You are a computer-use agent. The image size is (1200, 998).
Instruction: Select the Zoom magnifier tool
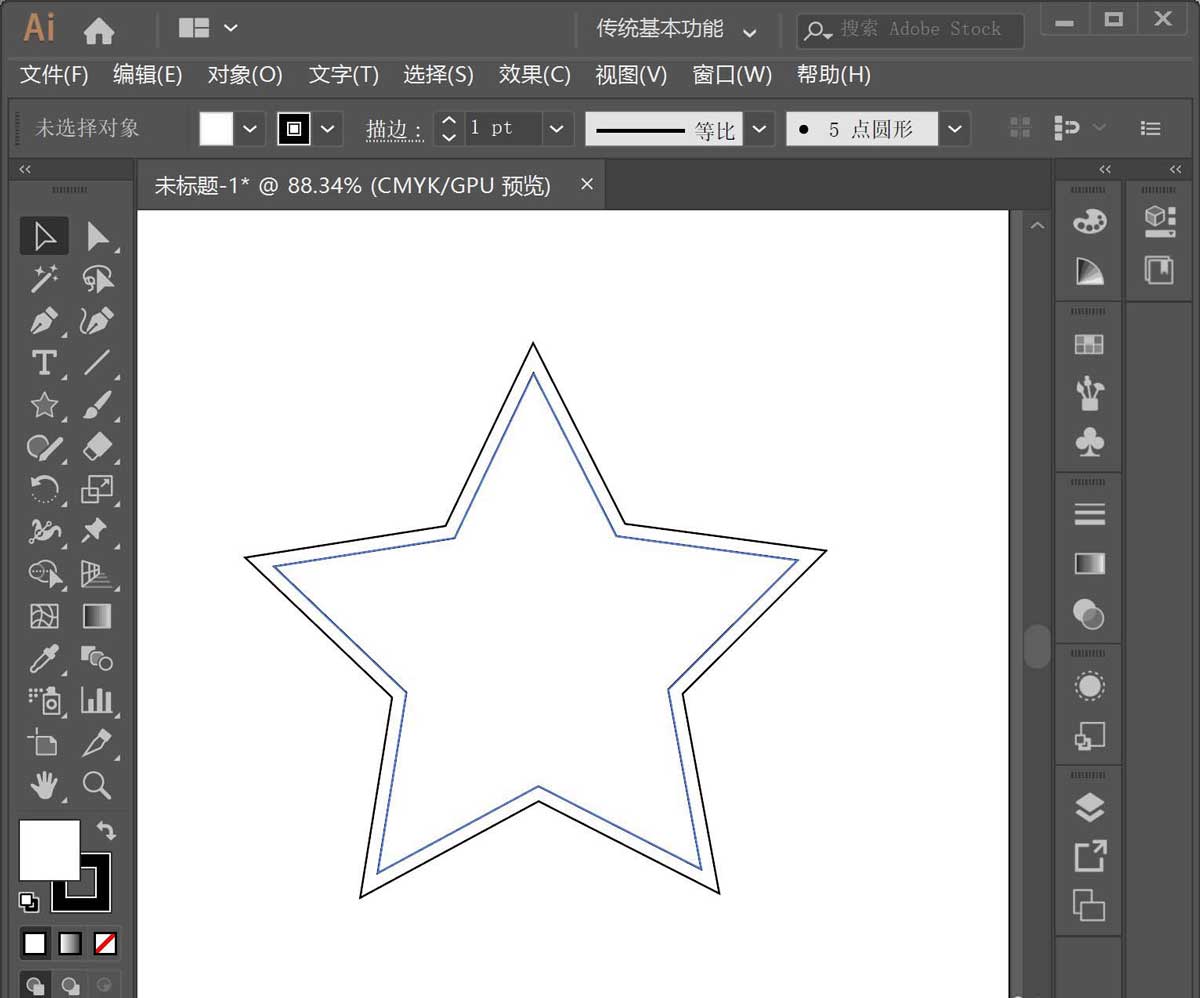point(98,786)
